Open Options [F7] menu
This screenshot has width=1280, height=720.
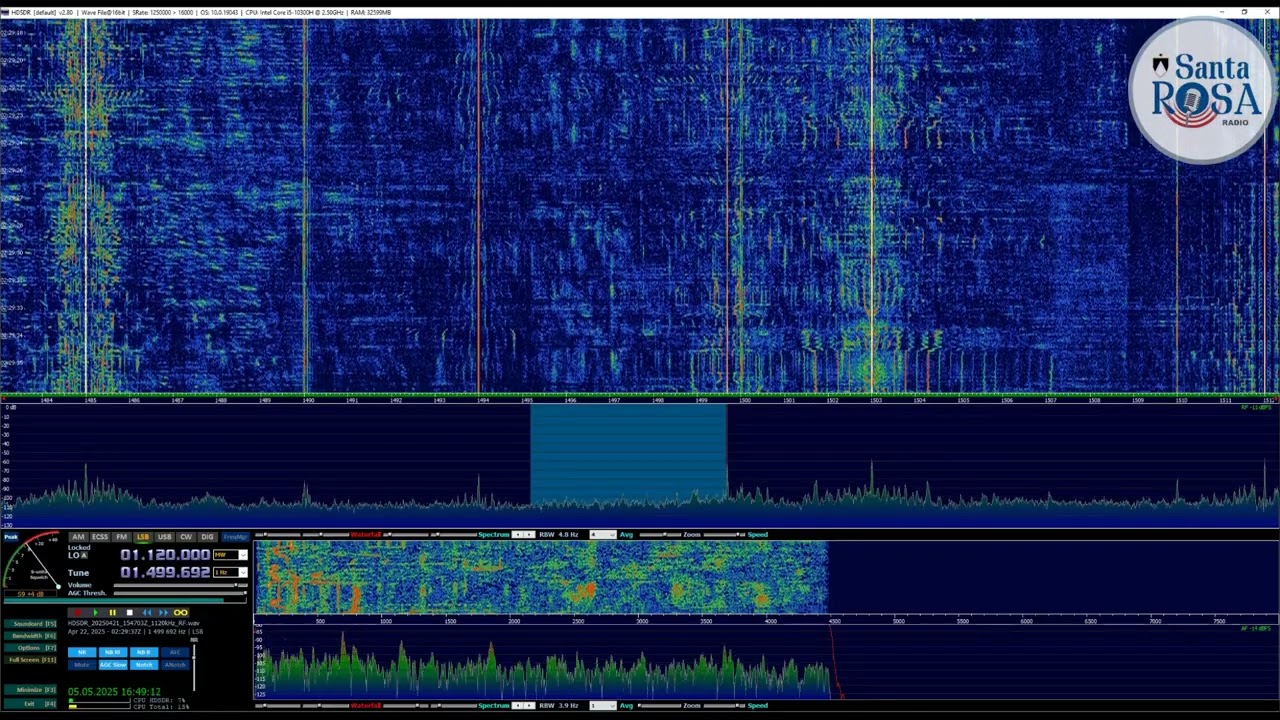[30, 648]
